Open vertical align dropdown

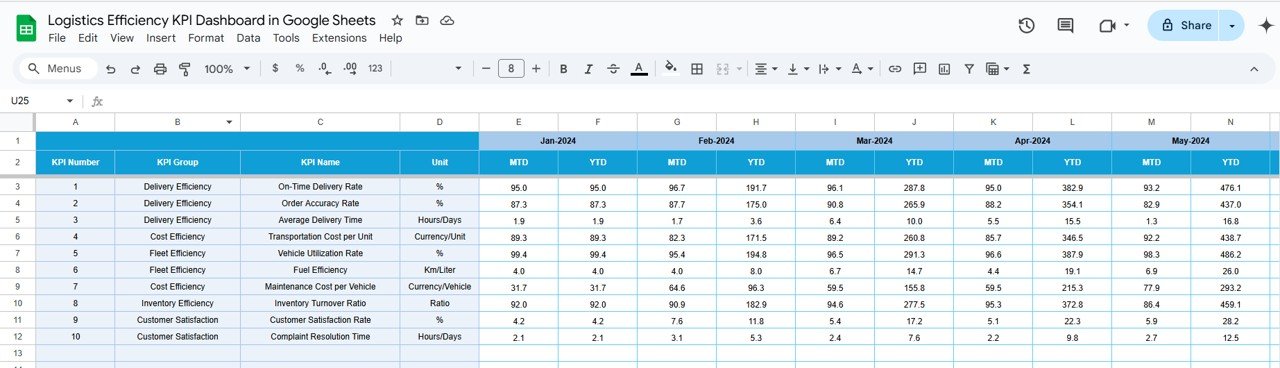[x=798, y=69]
